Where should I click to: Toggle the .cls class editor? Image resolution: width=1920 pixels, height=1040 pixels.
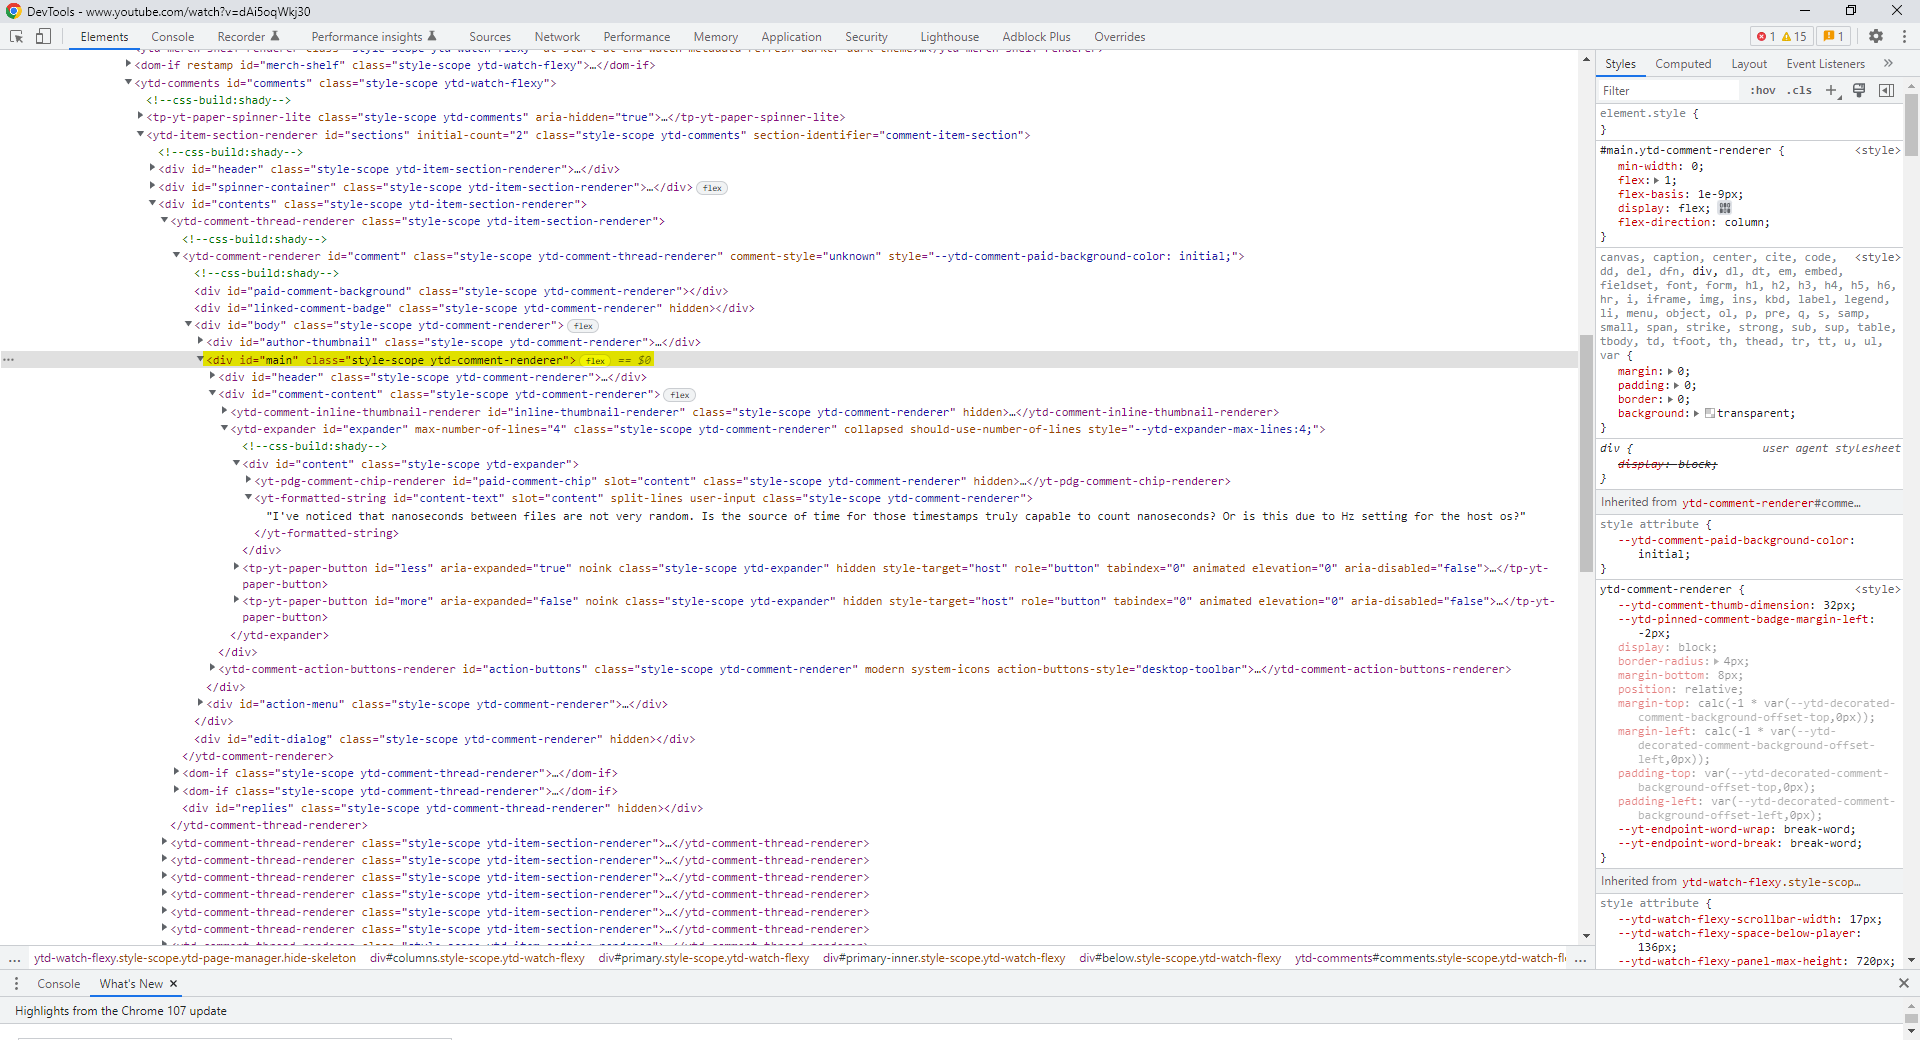[1800, 90]
